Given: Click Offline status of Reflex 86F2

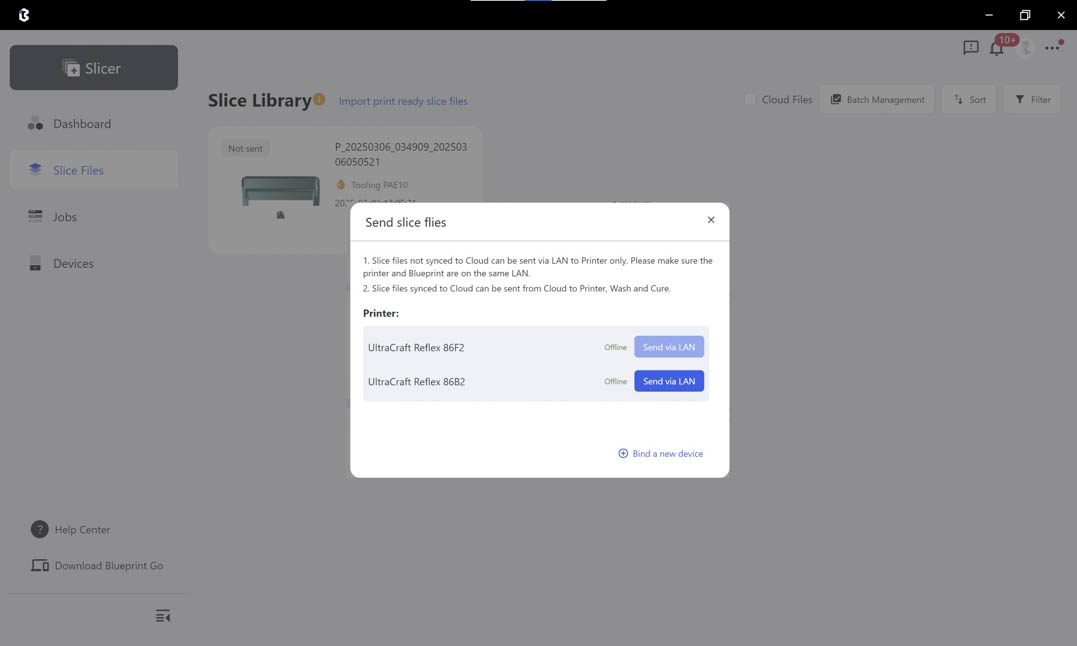Looking at the screenshot, I should point(615,347).
